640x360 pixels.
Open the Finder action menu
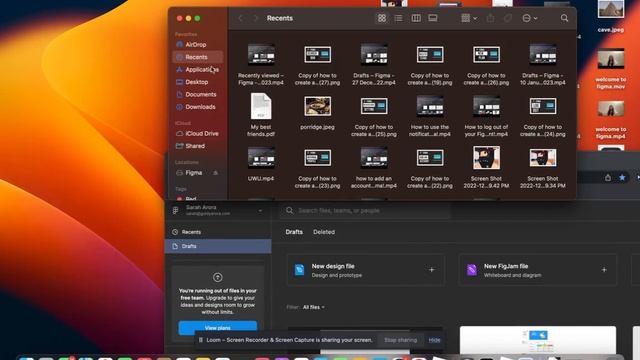pyautogui.click(x=529, y=18)
